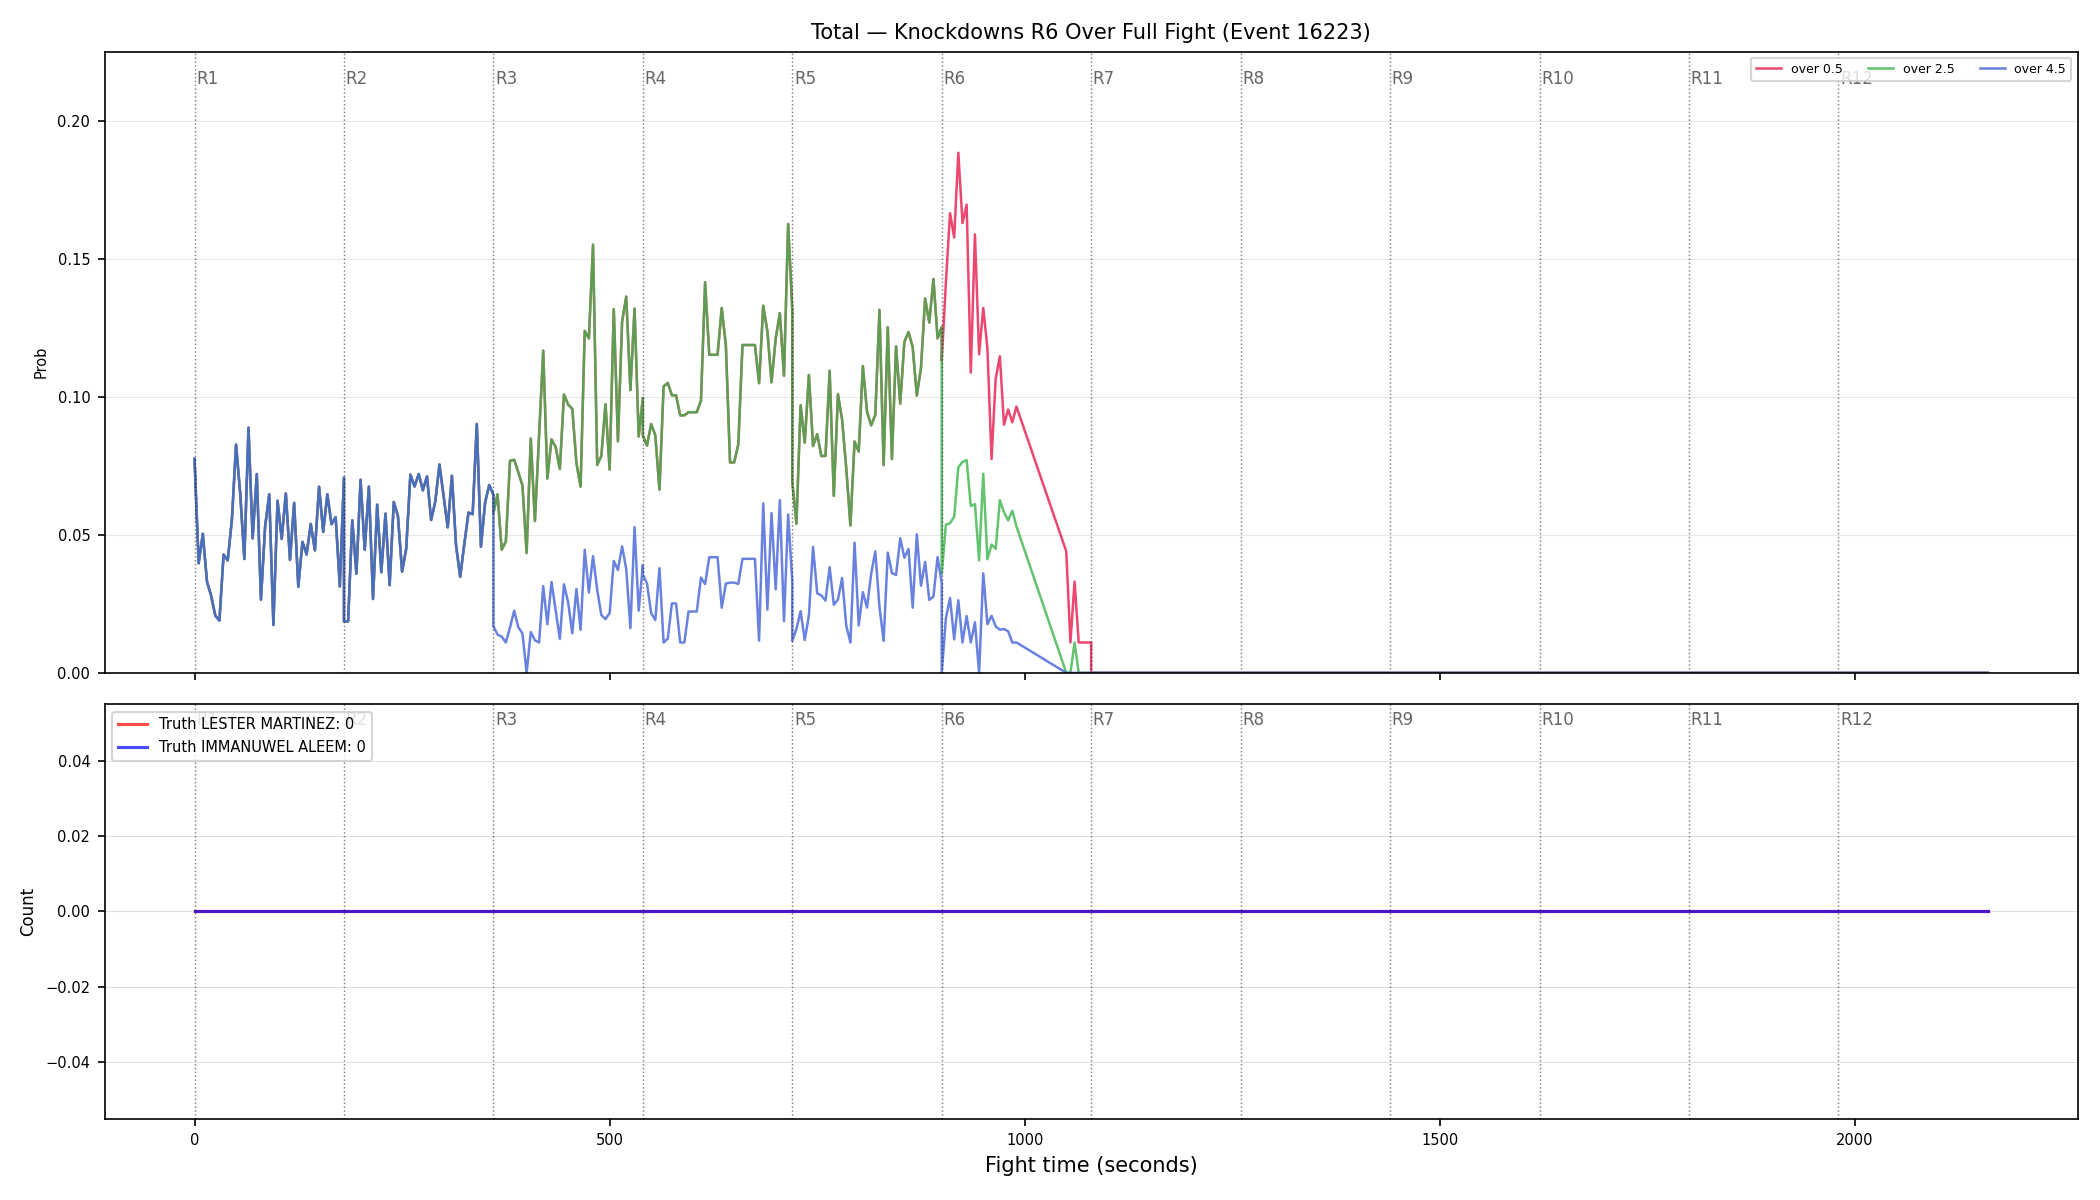Click the 'Fight time (seconds)' axis label
The height and width of the screenshot is (1200, 2100).
pos(1091,1165)
